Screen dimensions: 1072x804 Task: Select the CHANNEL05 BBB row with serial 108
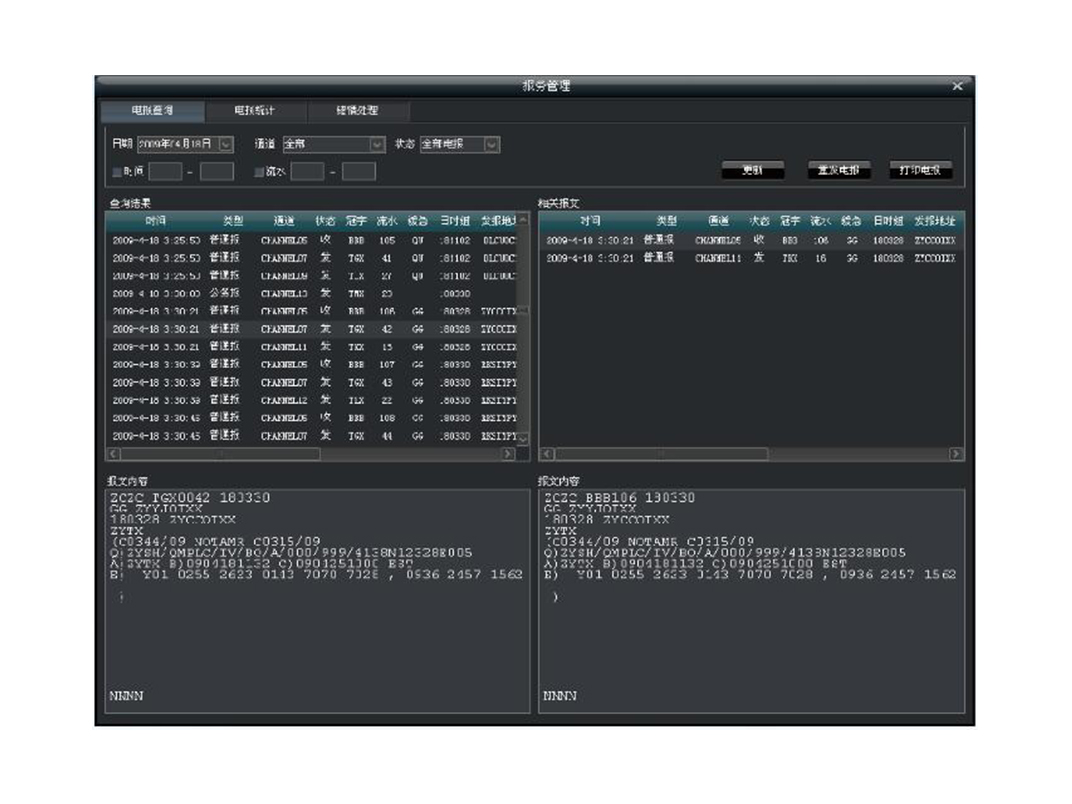coord(312,418)
